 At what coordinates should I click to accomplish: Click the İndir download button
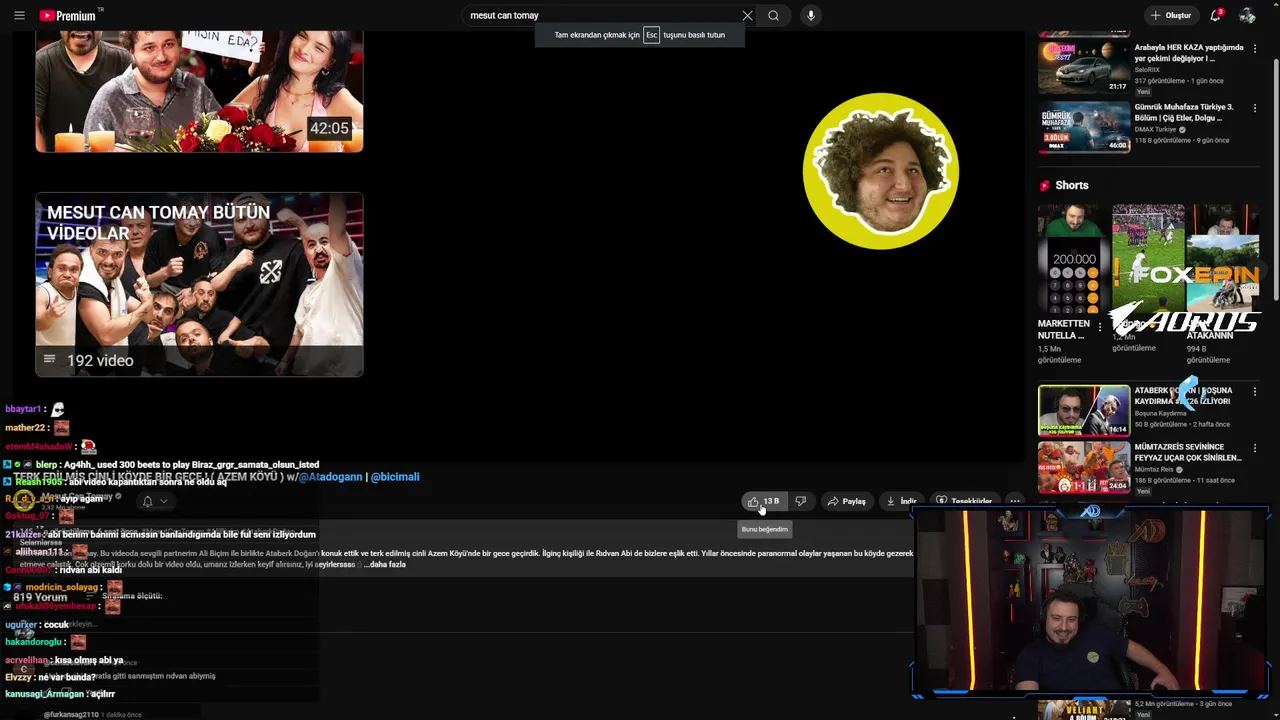901,501
